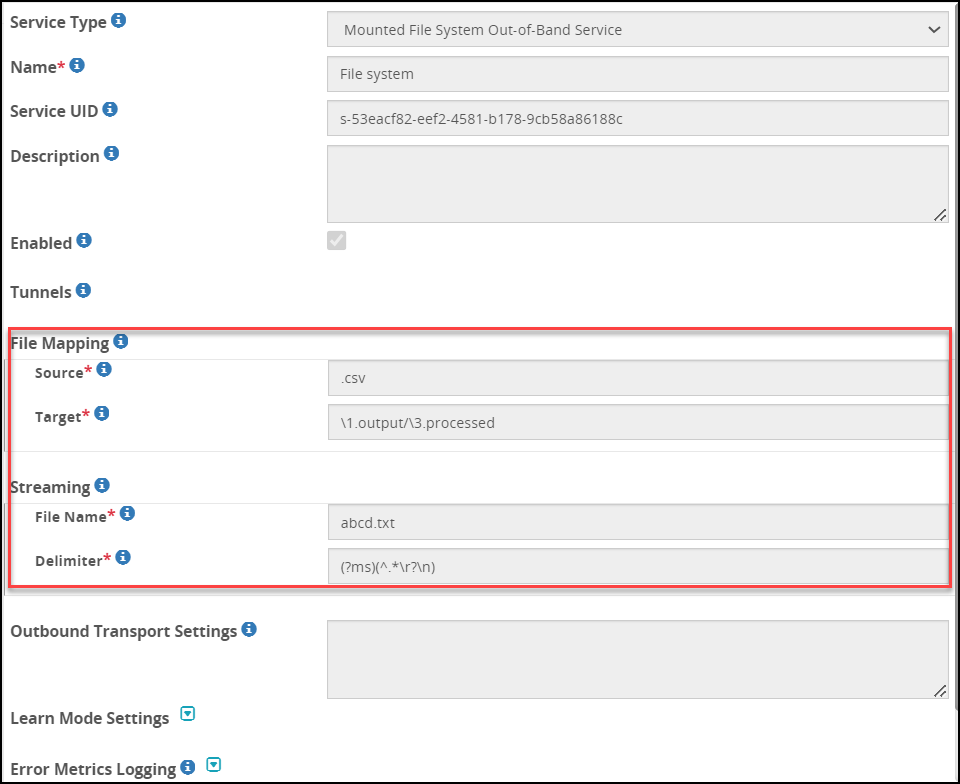Click the Description text area
This screenshot has height=784, width=960.
point(637,184)
